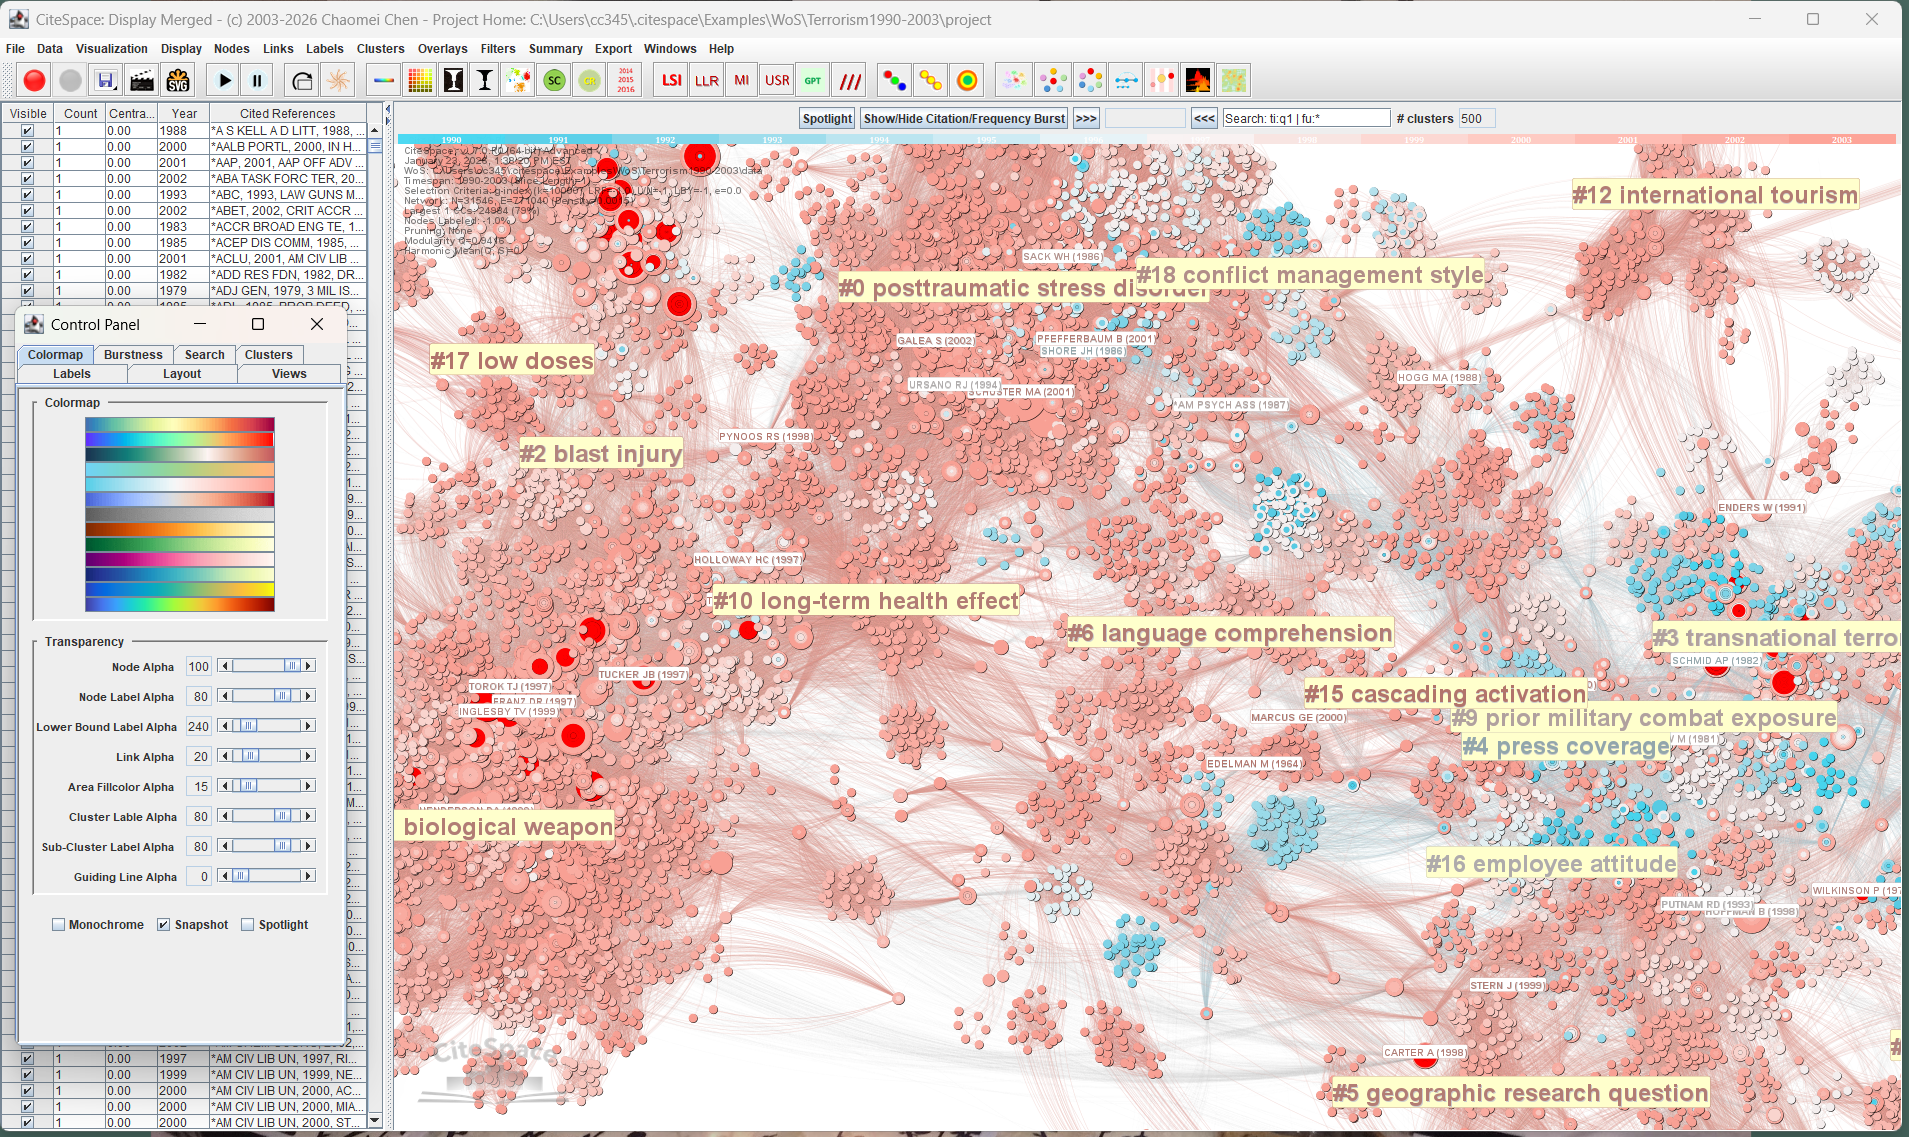Viewport: 1909px width, 1137px height.
Task: Select the LSI cluster labeling icon
Action: 671,81
